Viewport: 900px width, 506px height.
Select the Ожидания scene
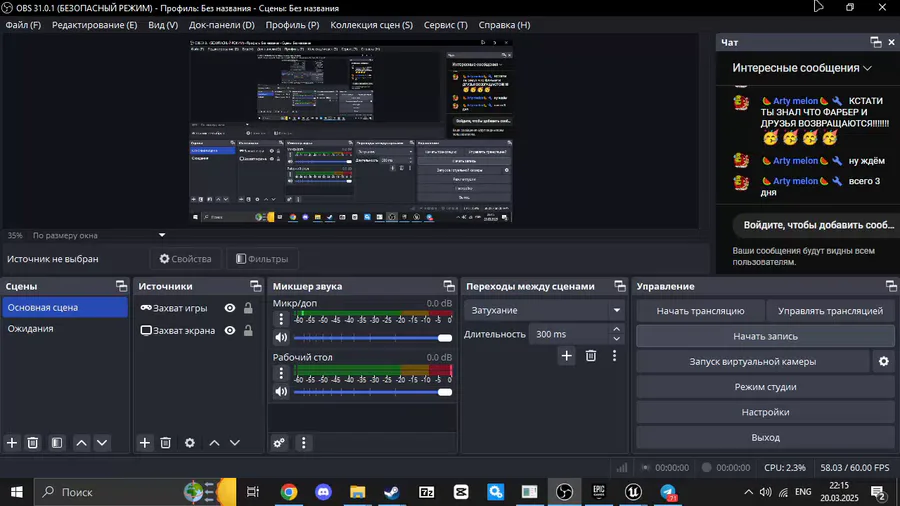(65, 329)
